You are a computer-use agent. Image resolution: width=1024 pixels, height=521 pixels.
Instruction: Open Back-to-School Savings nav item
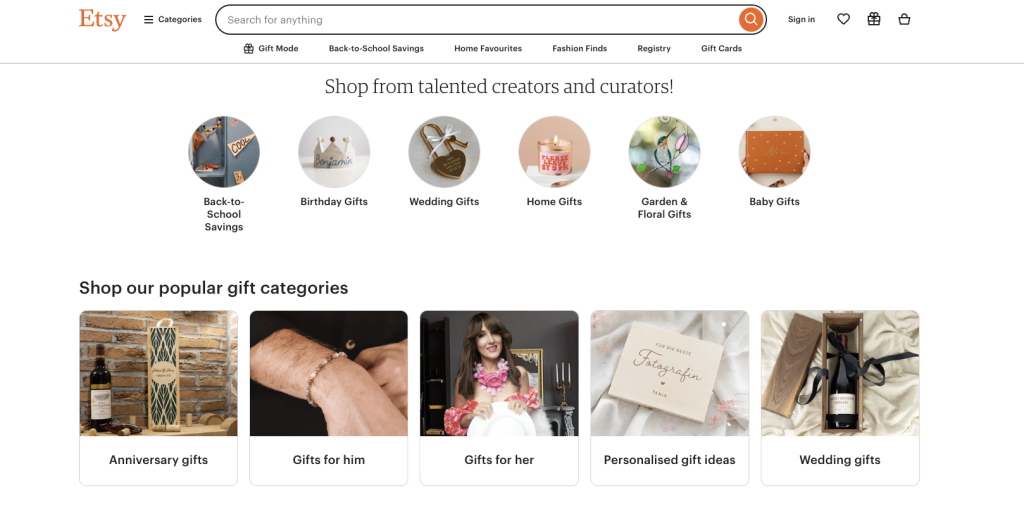coord(376,48)
